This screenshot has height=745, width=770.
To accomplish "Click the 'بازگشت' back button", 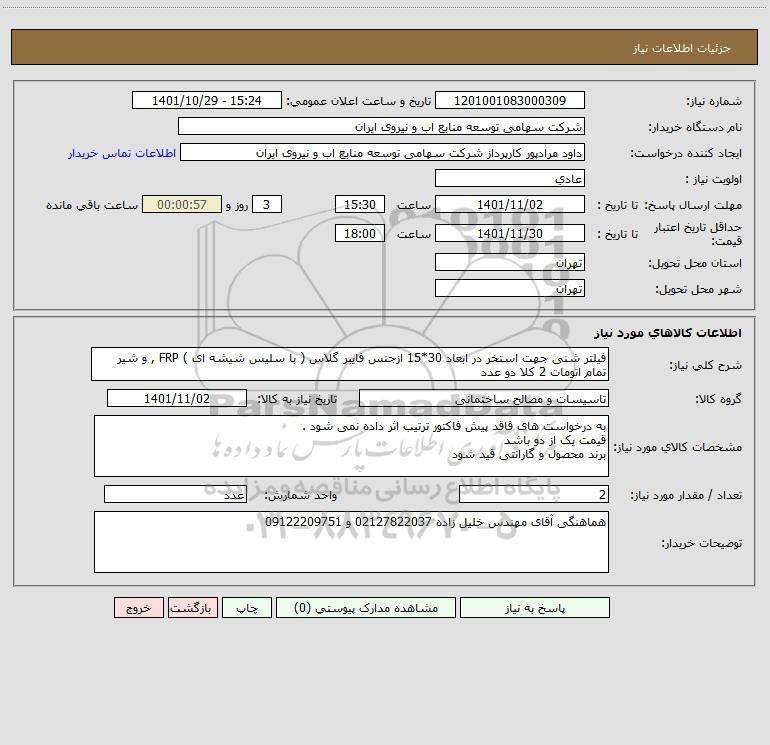I will click(x=192, y=607).
